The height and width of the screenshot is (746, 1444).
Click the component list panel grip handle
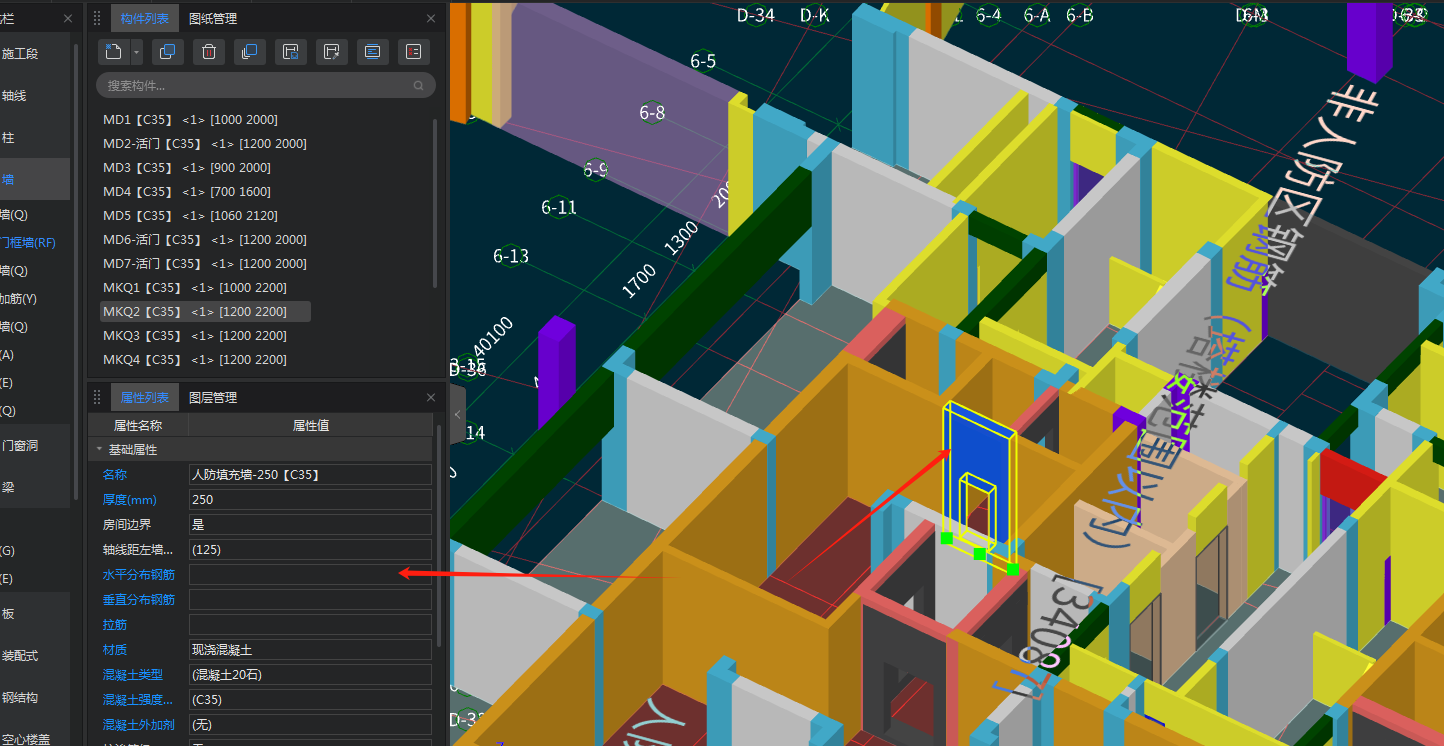coord(98,18)
